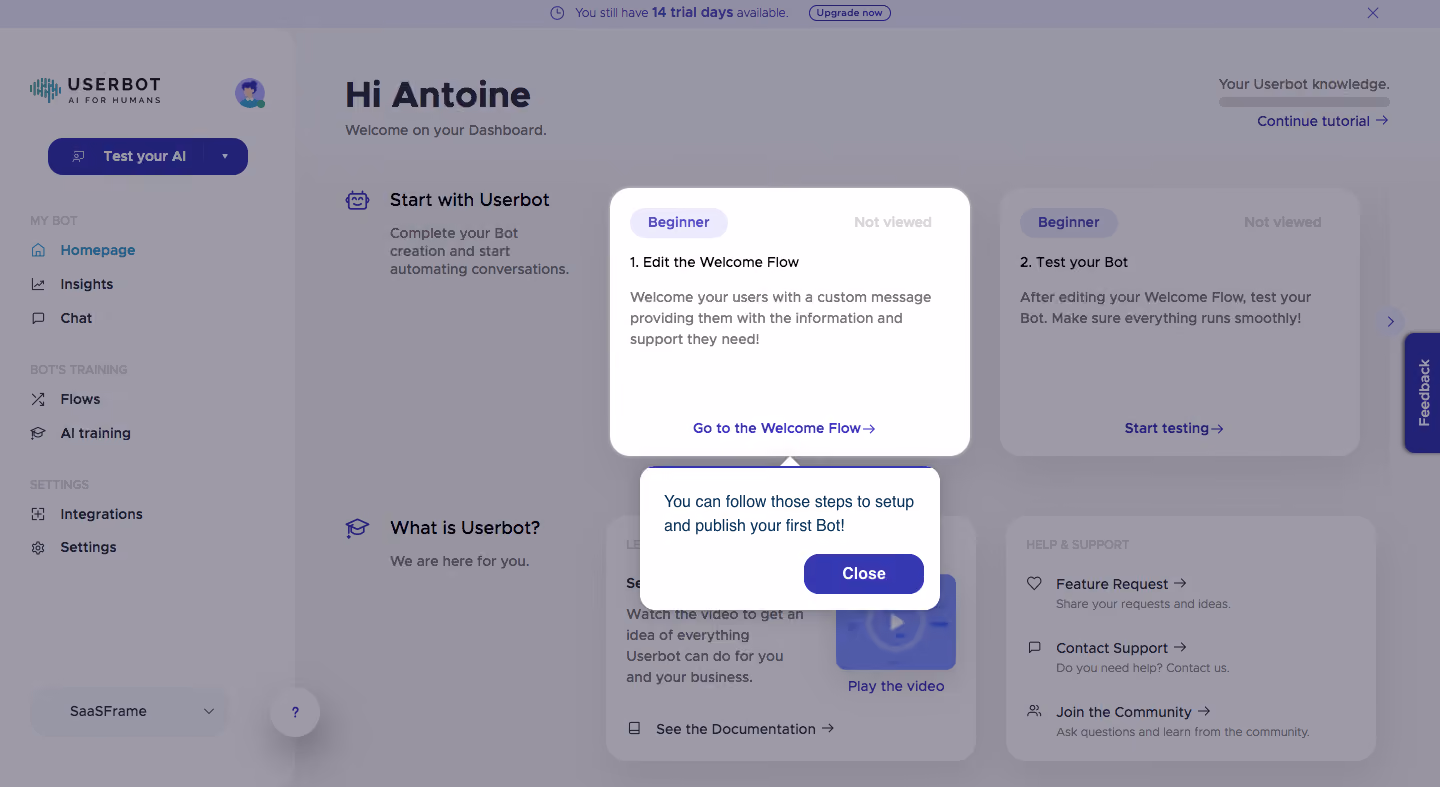Play the intro video thumbnail

coord(896,622)
